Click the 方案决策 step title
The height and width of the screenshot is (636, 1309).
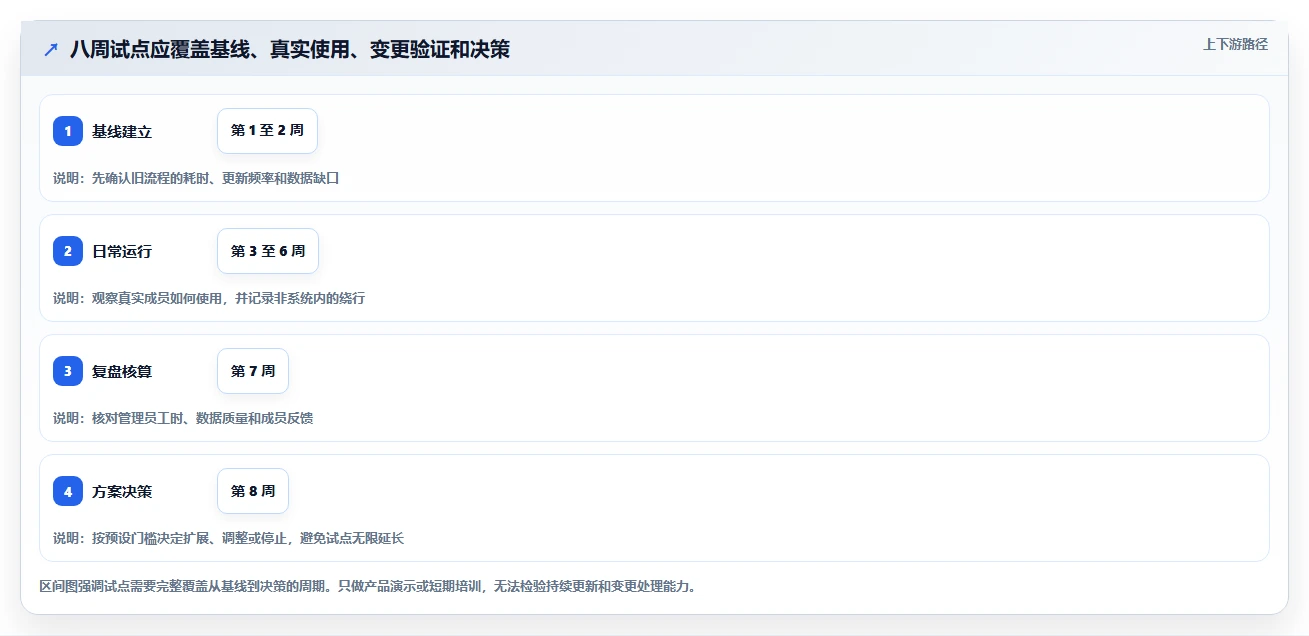pyautogui.click(x=122, y=492)
